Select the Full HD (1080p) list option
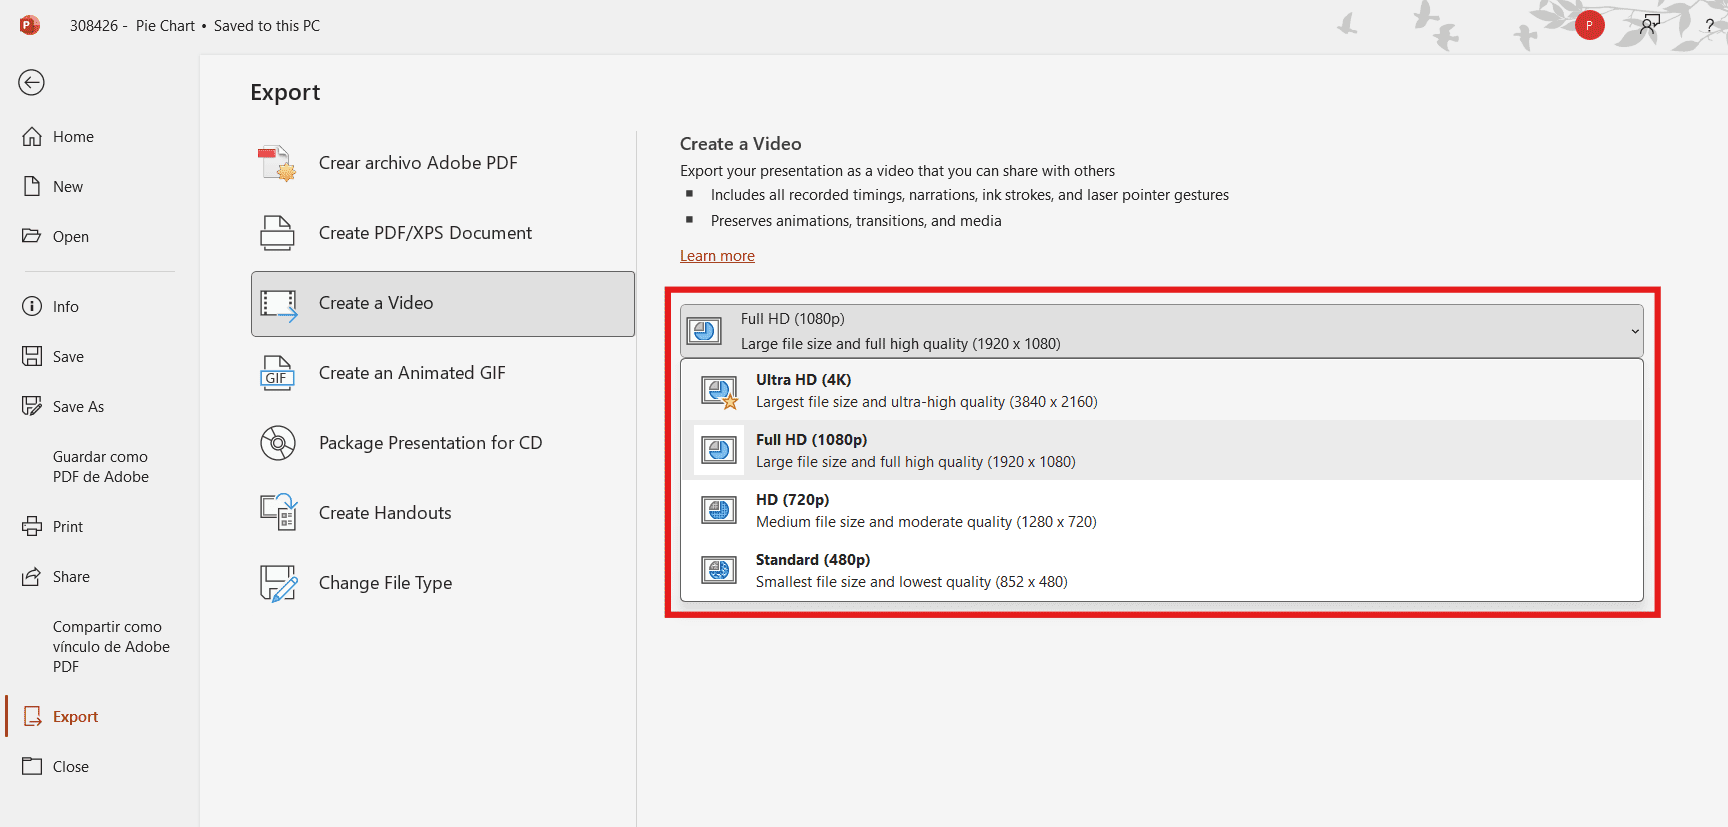 tap(915, 450)
